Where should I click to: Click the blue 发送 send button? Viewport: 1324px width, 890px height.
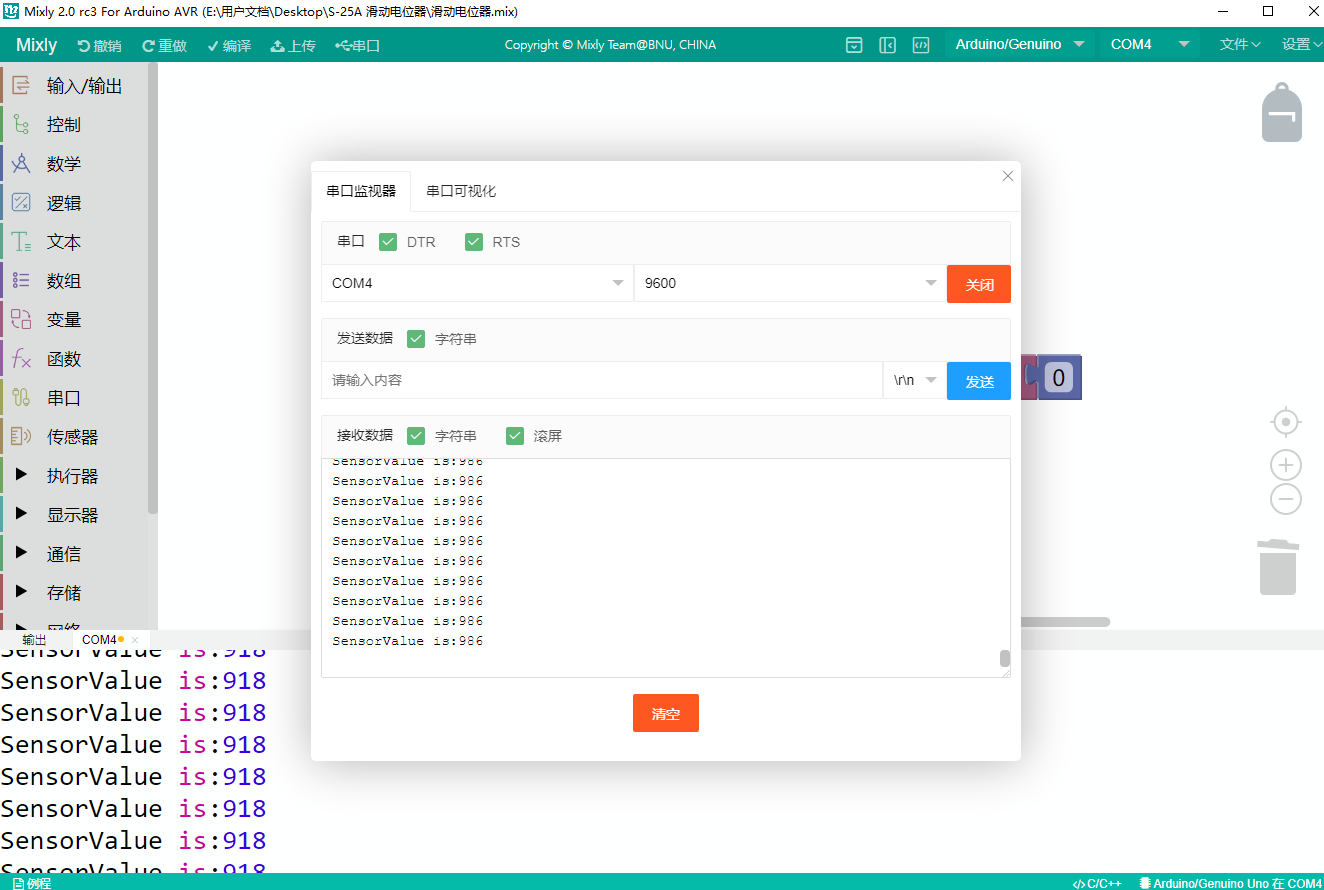(x=979, y=381)
